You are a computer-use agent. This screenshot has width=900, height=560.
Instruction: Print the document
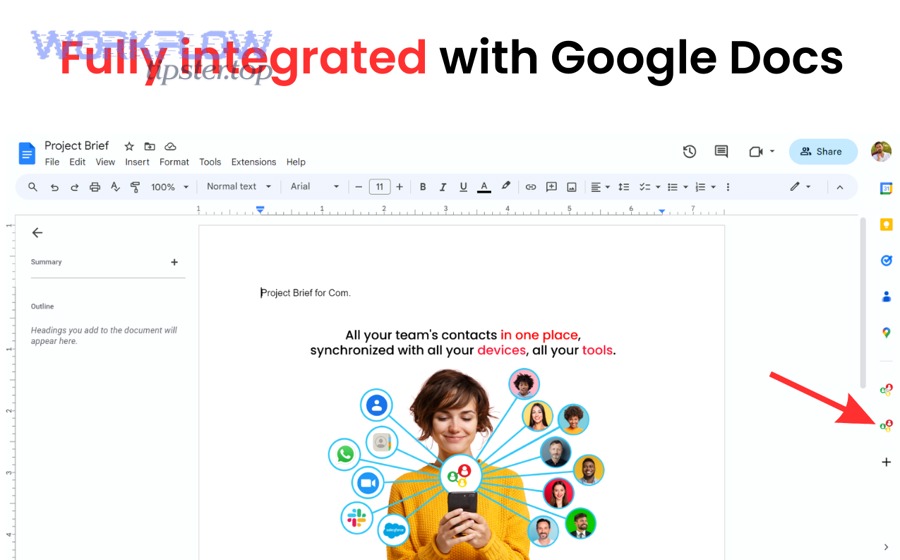click(95, 187)
